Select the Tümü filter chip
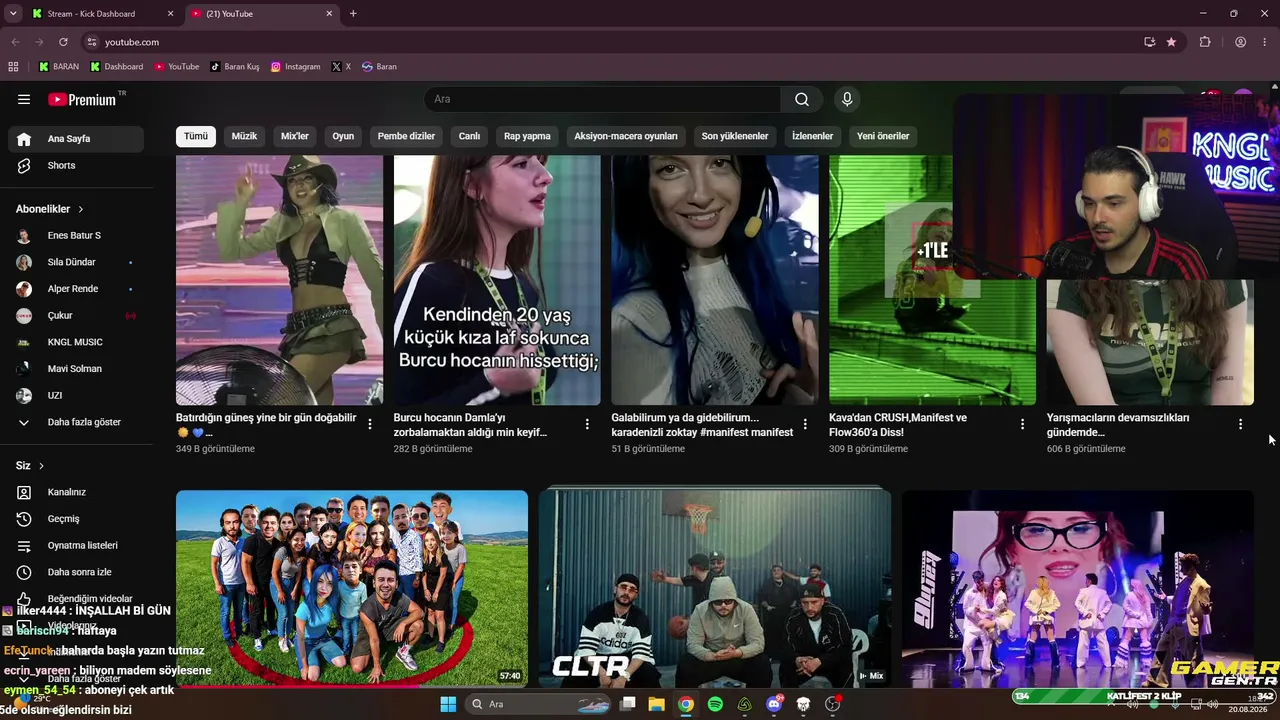The width and height of the screenshot is (1280, 720). [x=196, y=136]
